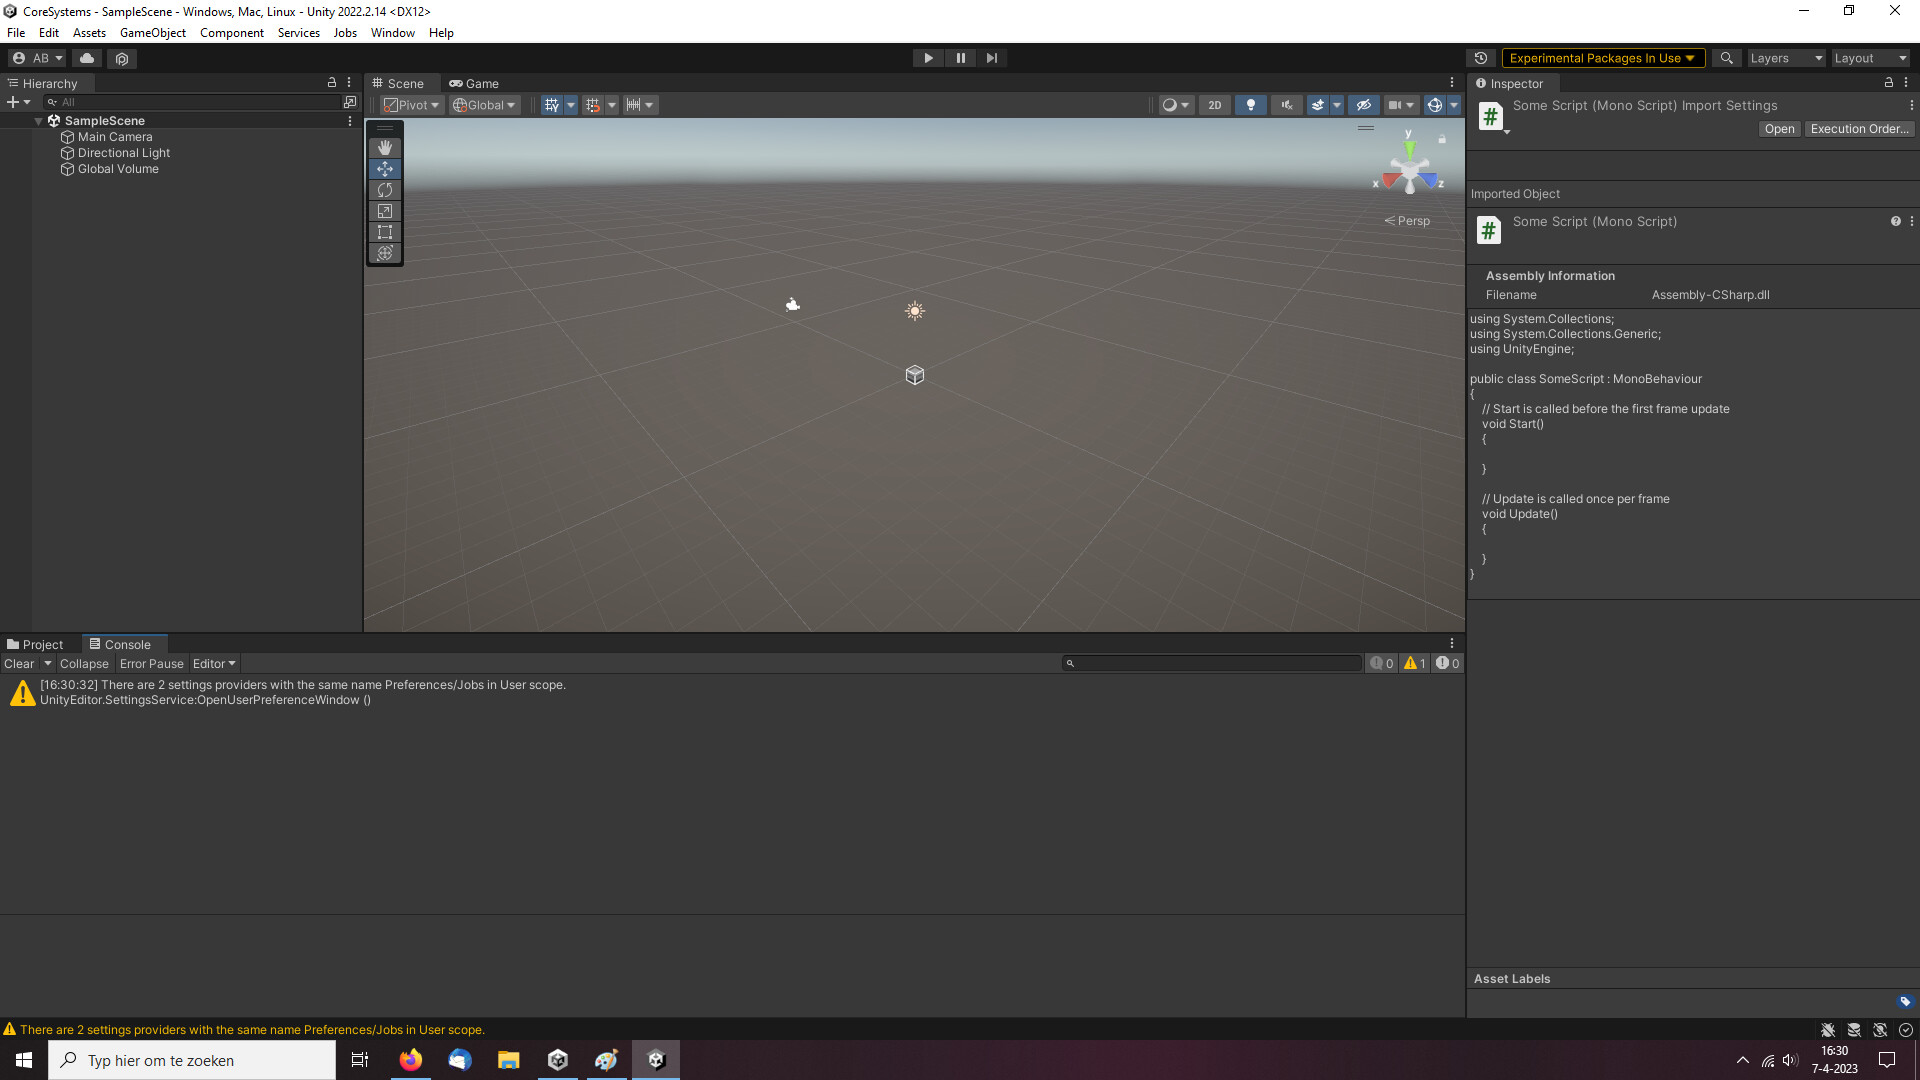The height and width of the screenshot is (1080, 1920).
Task: Select the Scale tool in Scene toolbar
Action: [385, 211]
